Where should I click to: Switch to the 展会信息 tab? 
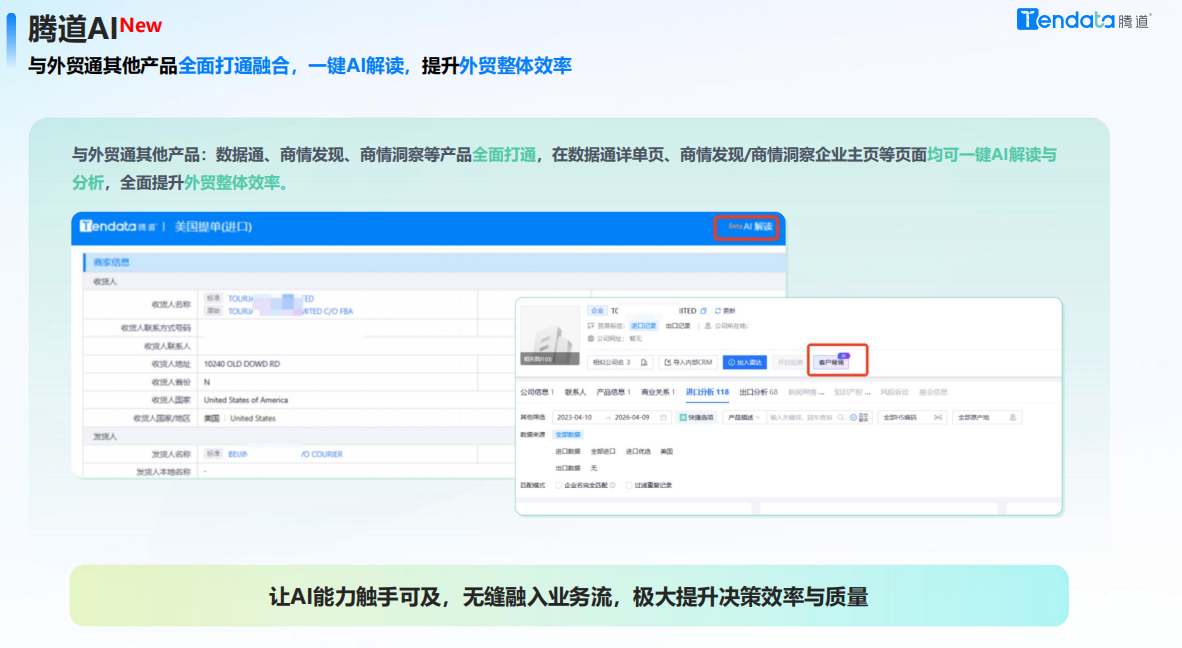click(x=933, y=392)
